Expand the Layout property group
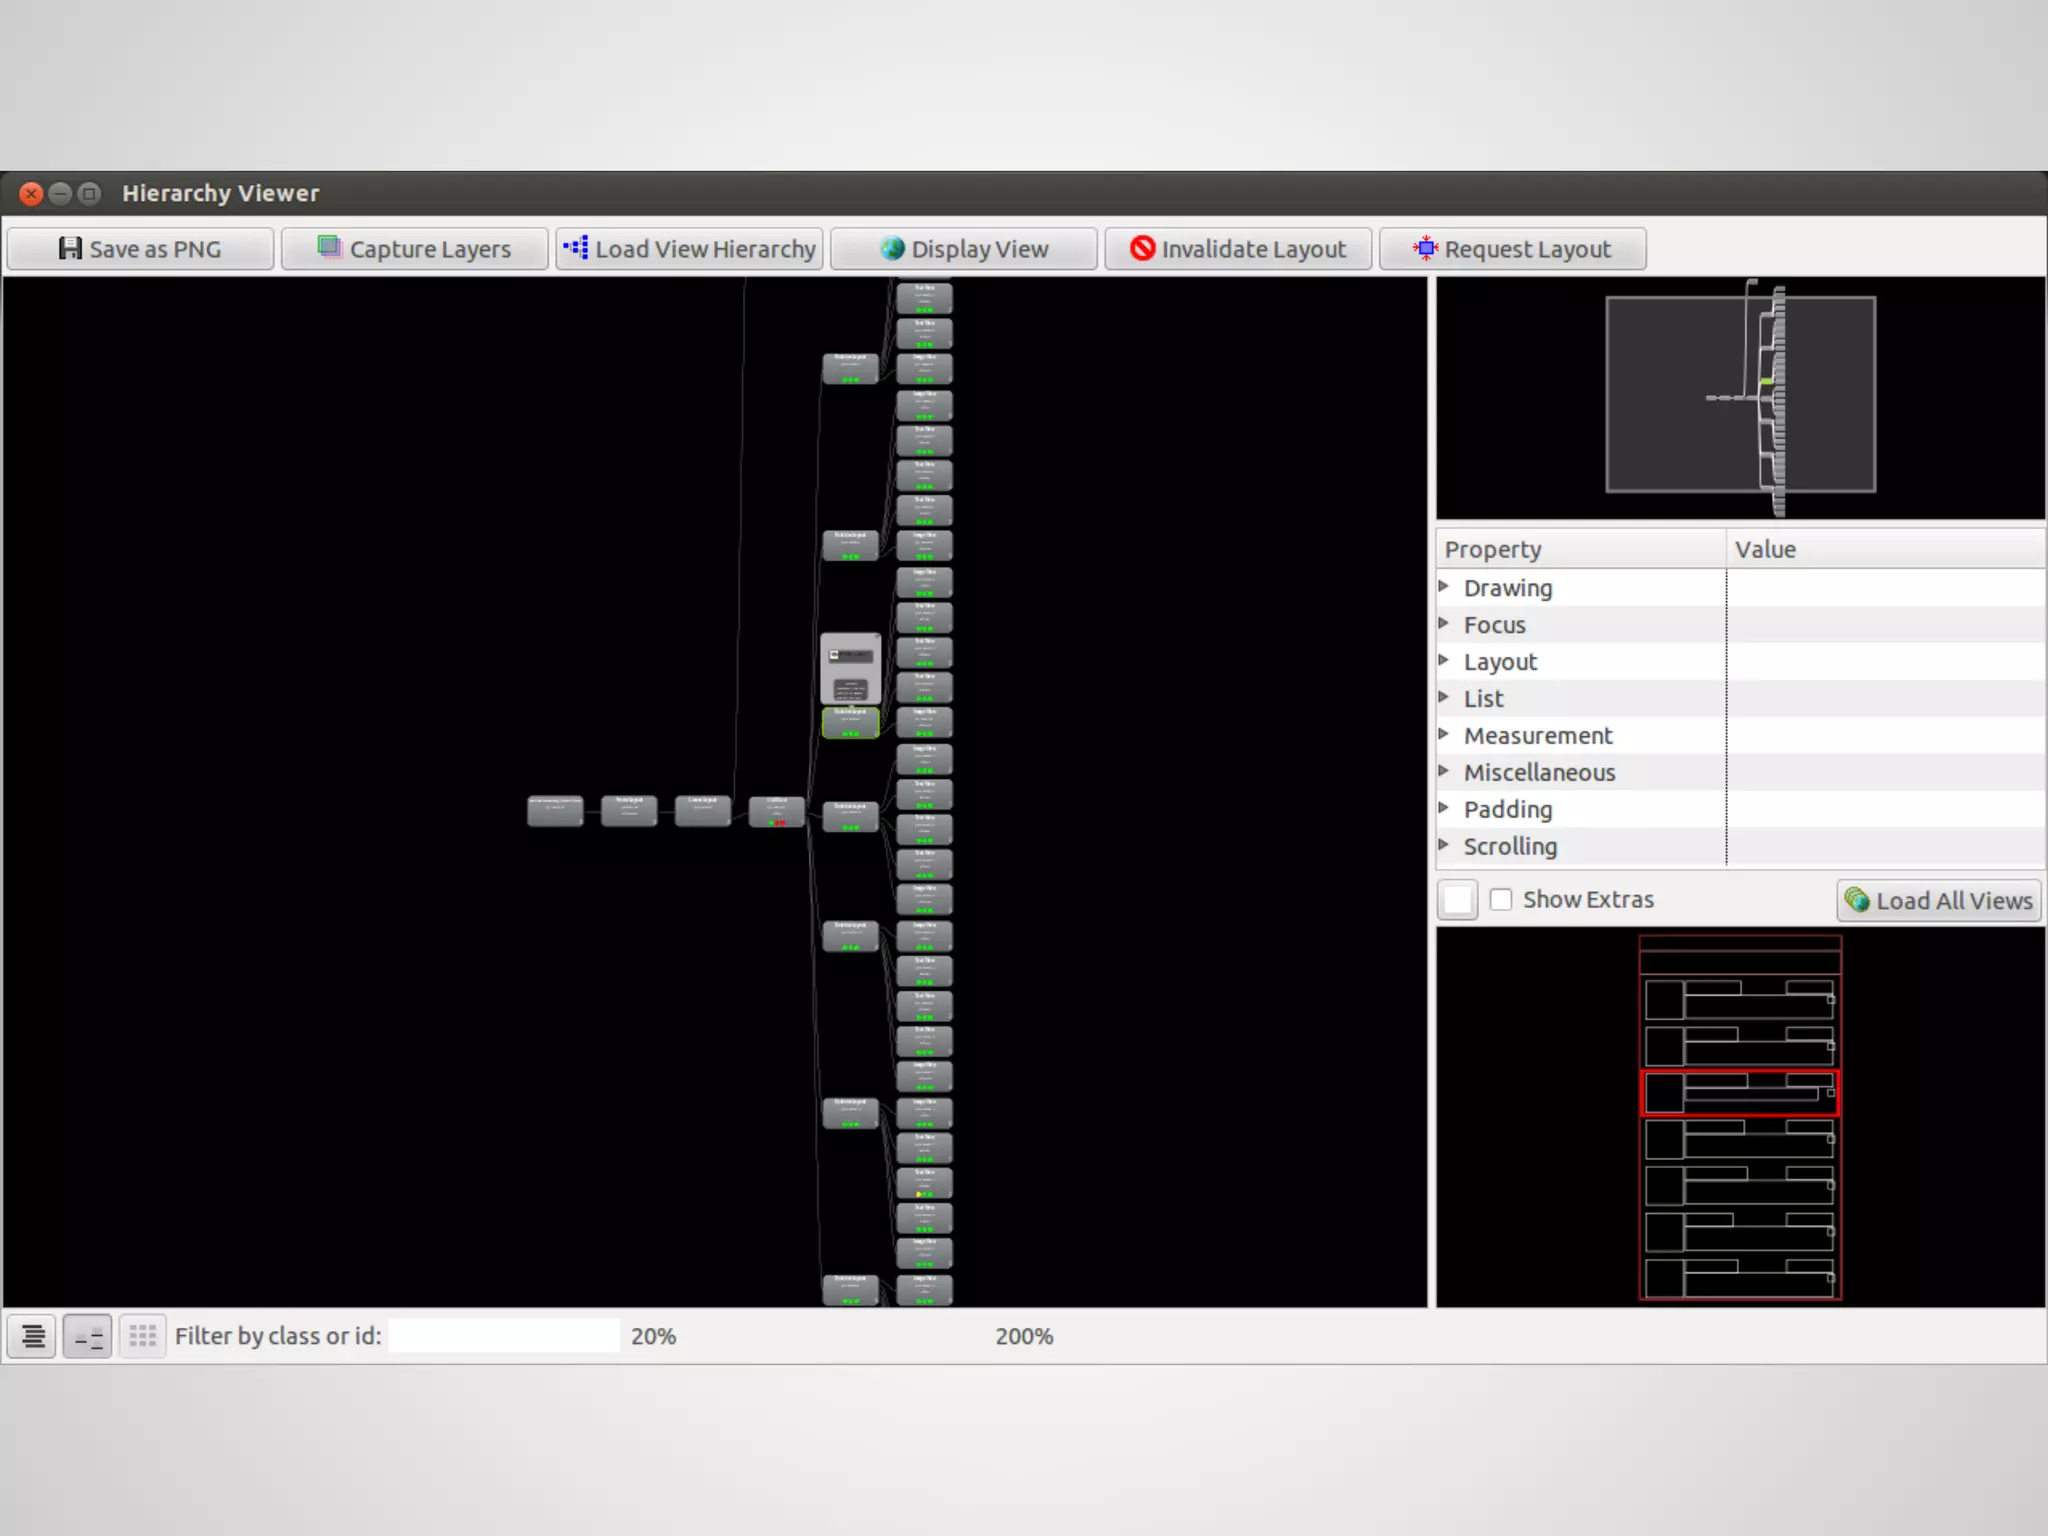2048x1536 pixels. pos(1444,661)
